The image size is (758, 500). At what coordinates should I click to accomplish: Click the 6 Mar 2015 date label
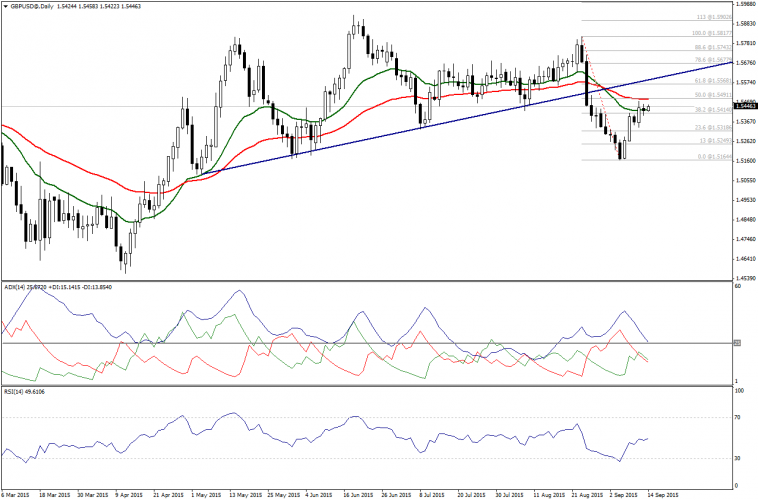click(x=15, y=495)
